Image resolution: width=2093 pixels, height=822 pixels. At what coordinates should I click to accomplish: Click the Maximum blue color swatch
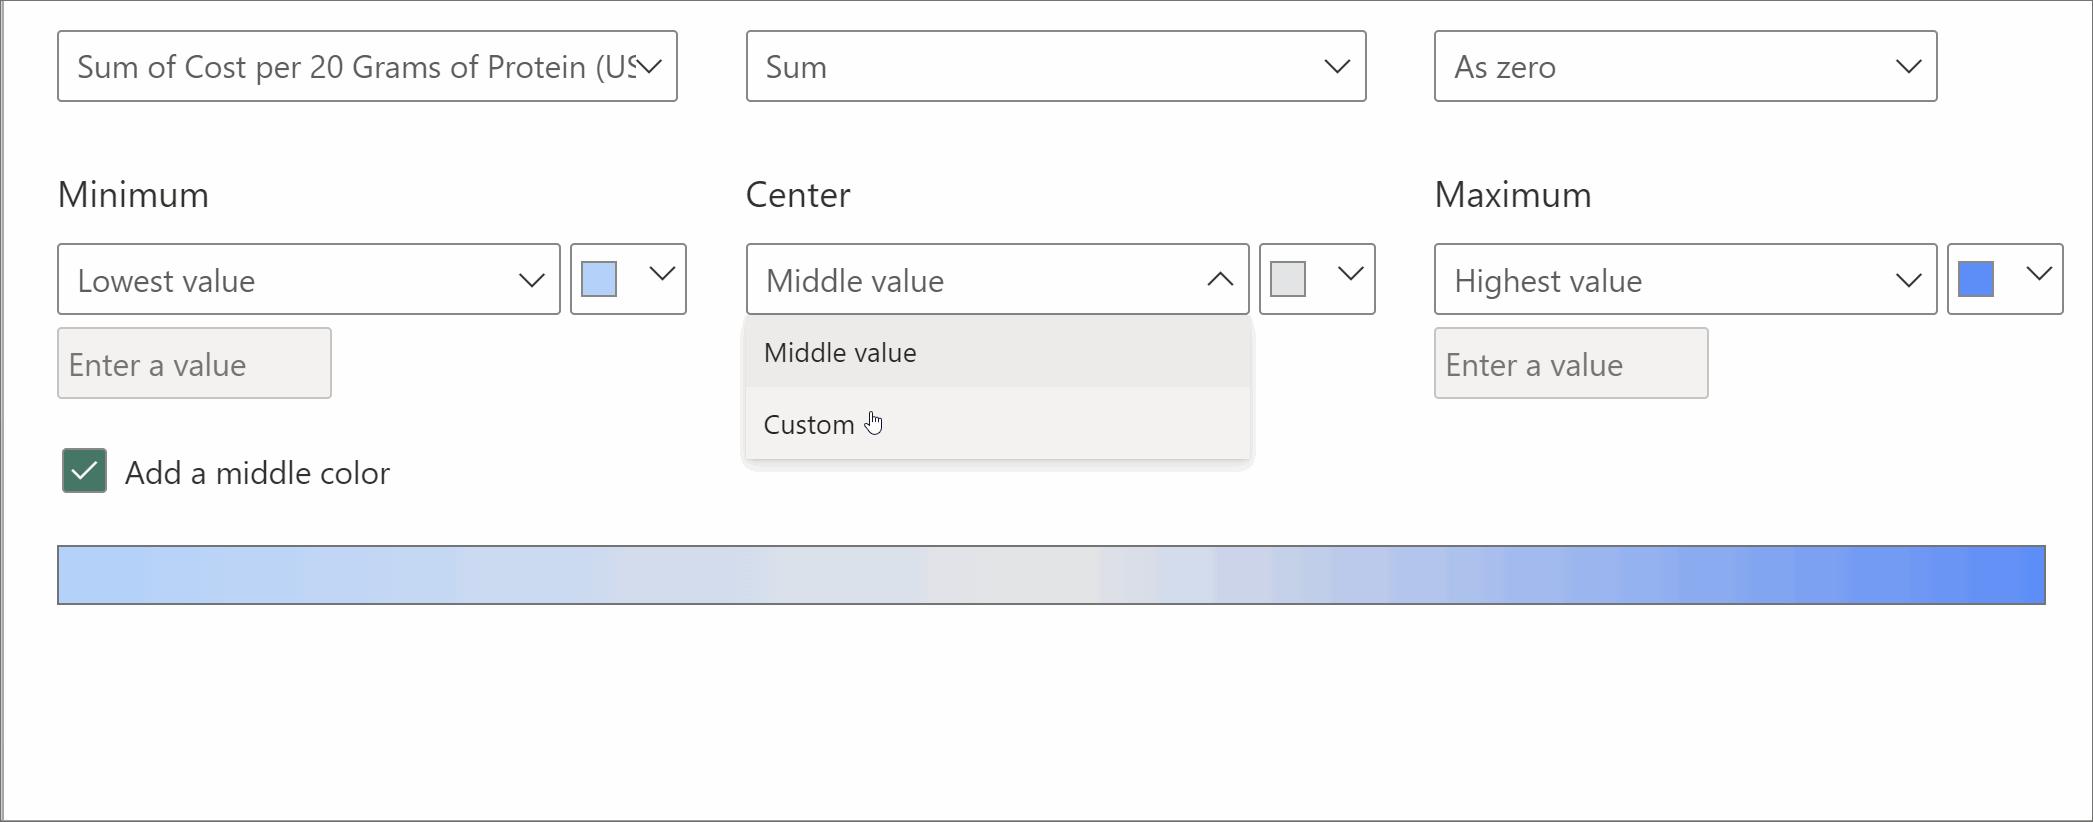tap(1976, 279)
